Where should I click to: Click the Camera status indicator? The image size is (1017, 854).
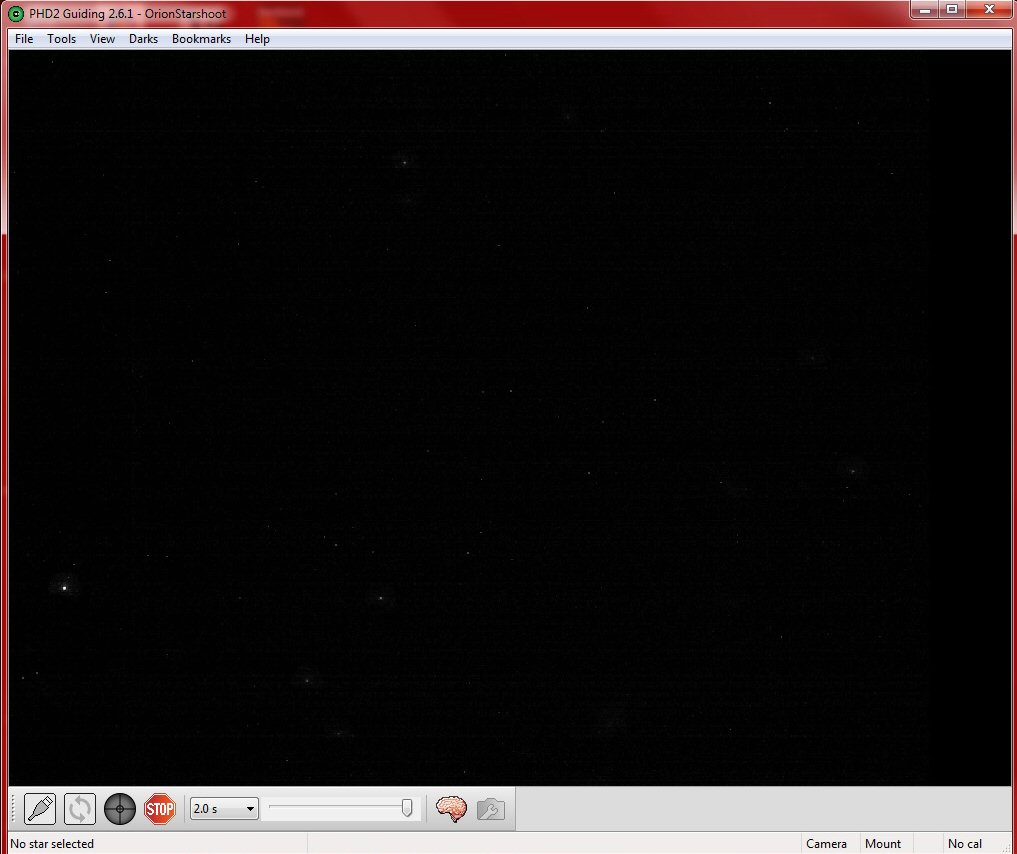[x=826, y=844]
